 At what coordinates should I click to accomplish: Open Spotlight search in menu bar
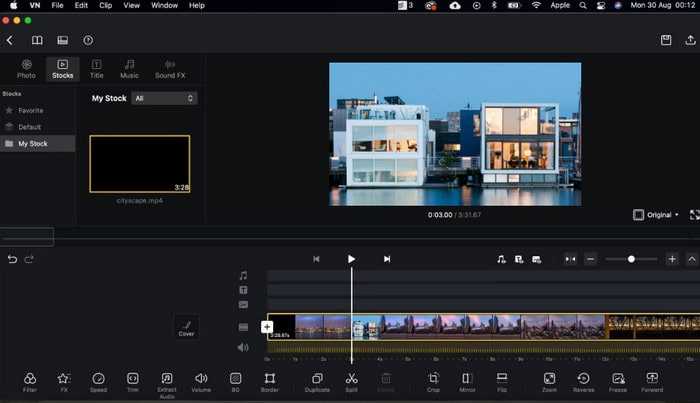coord(583,5)
